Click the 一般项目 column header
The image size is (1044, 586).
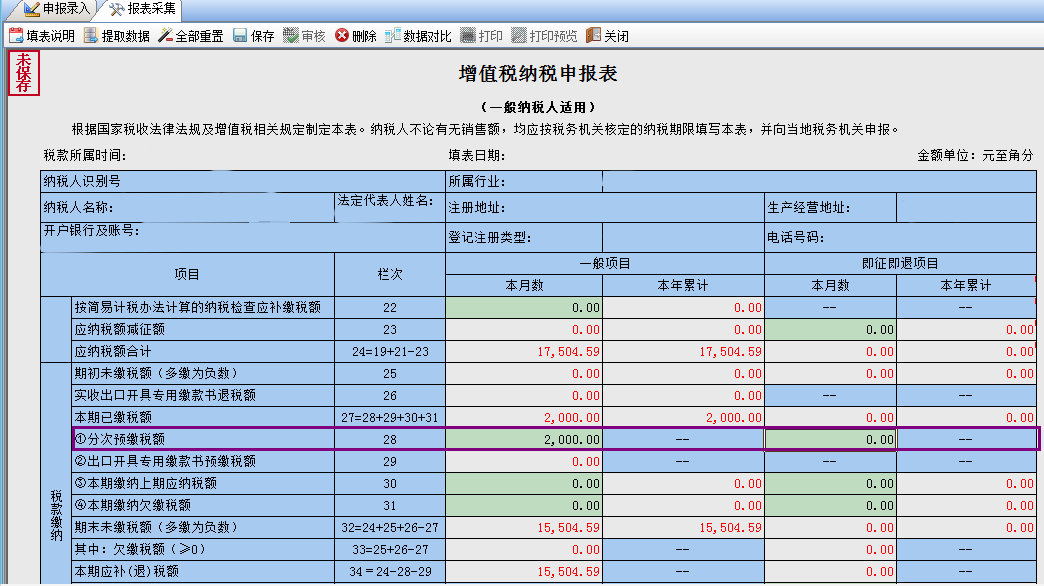click(605, 263)
